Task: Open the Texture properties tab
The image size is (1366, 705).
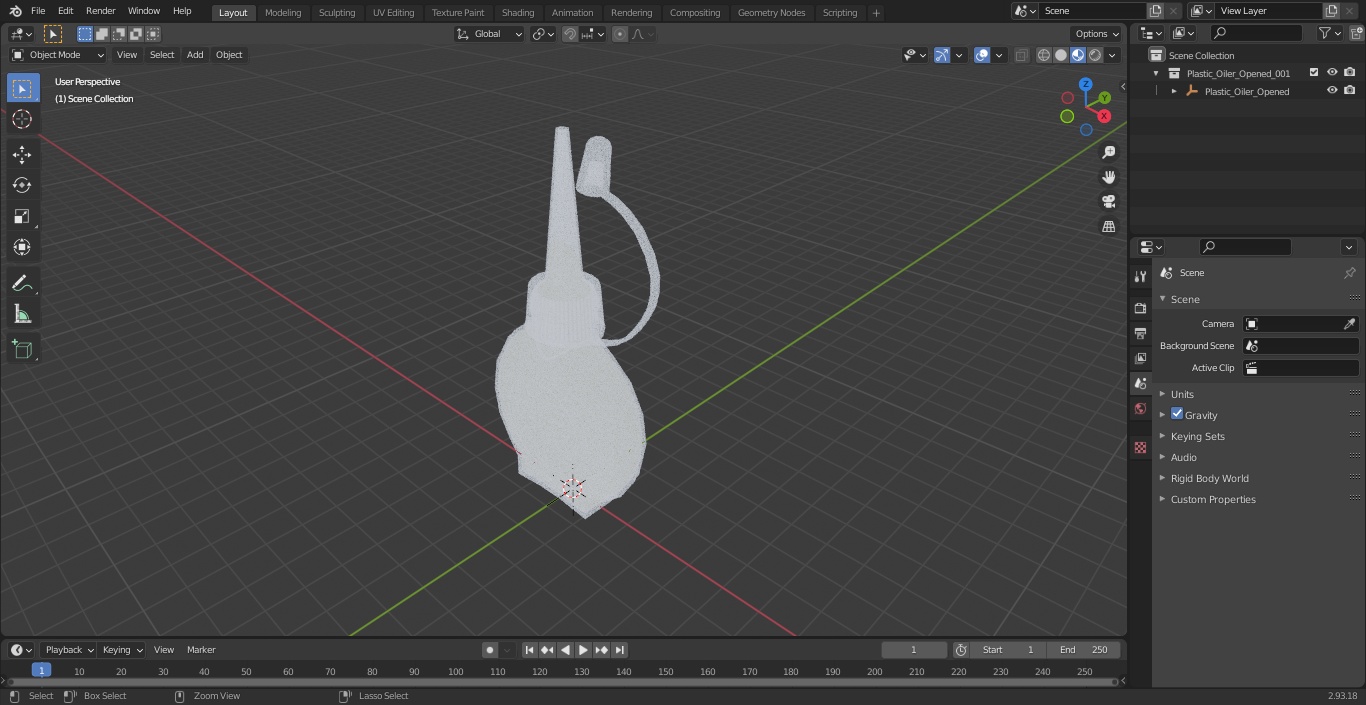Action: click(x=1140, y=448)
